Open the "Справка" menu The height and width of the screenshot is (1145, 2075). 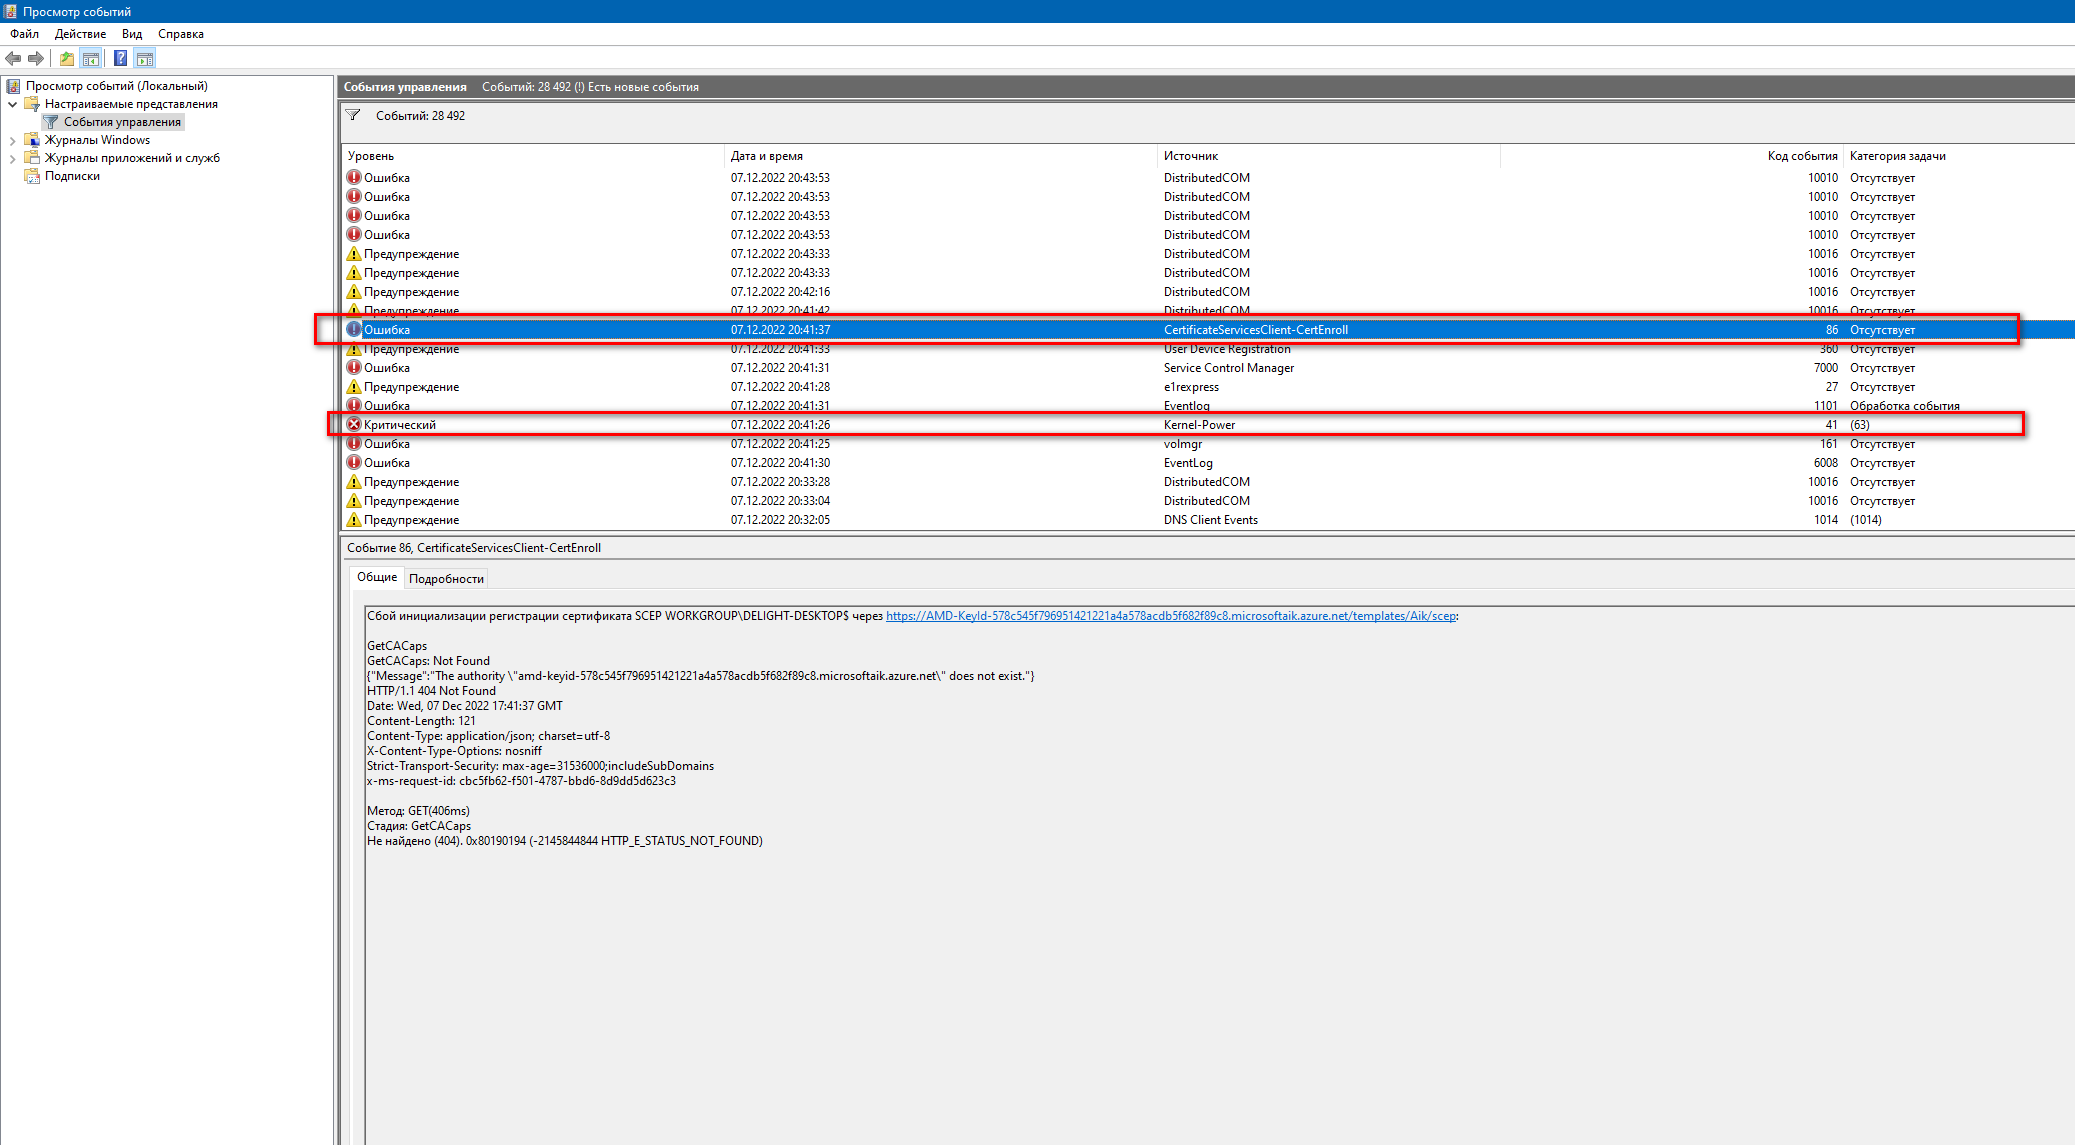181,34
